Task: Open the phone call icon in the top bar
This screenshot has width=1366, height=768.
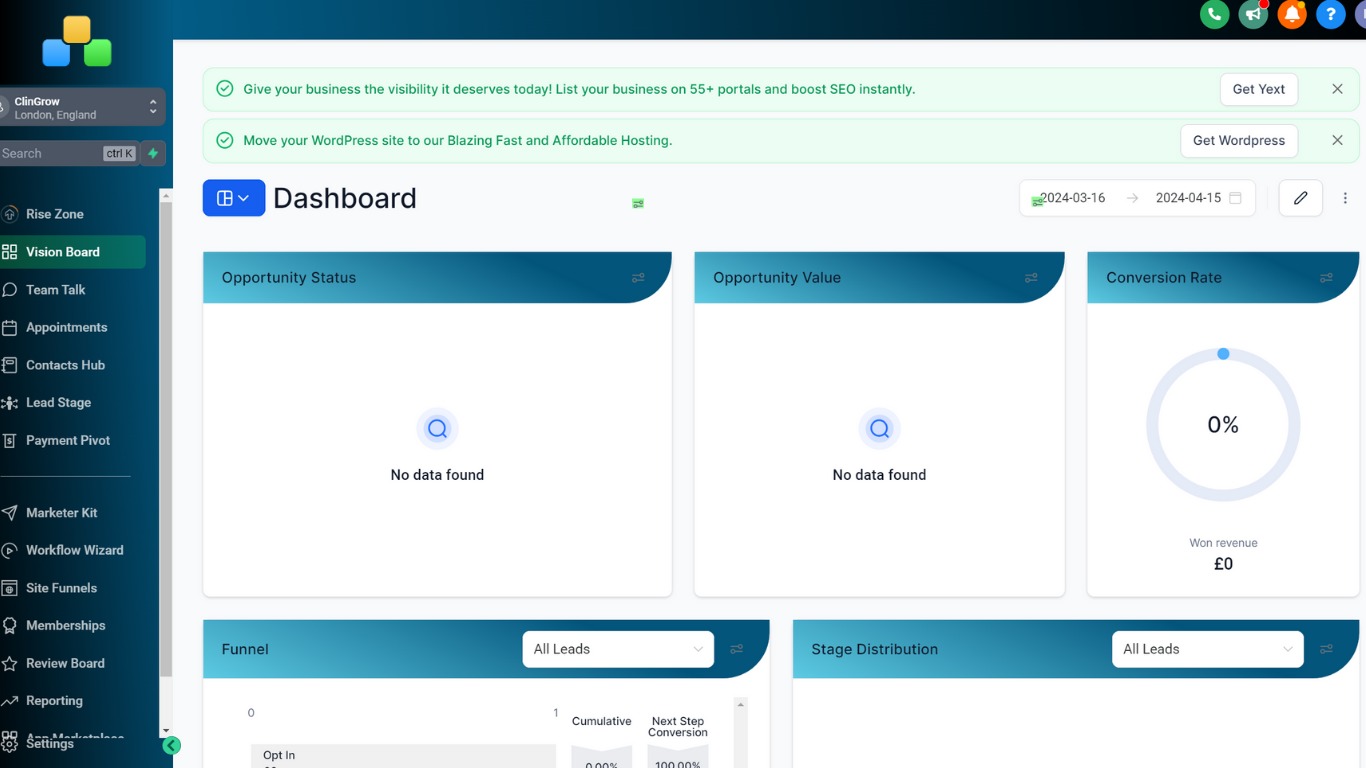Action: (1214, 15)
